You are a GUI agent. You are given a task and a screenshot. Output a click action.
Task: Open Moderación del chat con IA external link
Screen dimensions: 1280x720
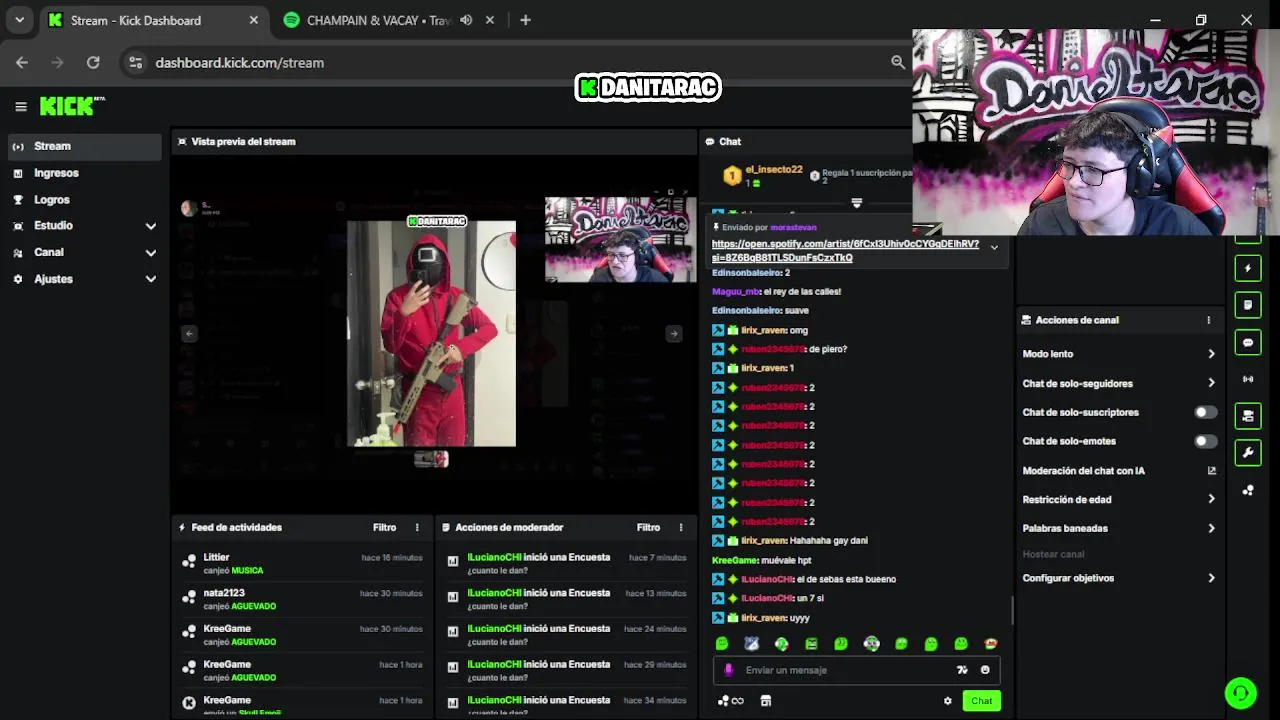point(1211,471)
